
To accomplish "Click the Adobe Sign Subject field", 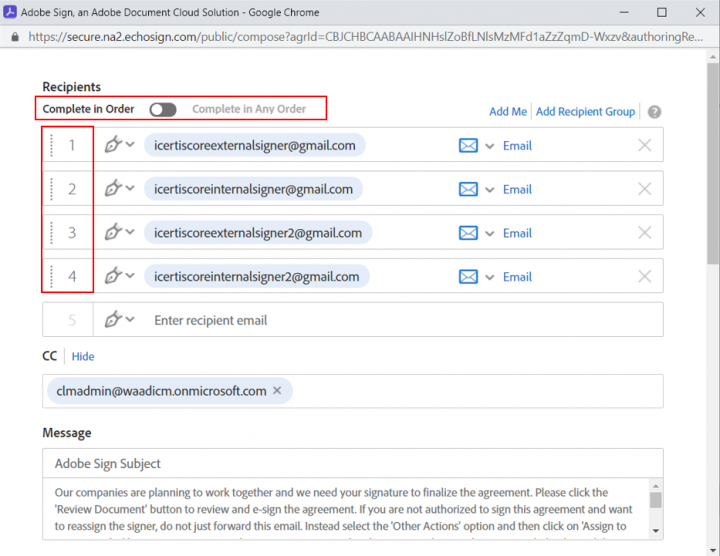I will point(350,464).
